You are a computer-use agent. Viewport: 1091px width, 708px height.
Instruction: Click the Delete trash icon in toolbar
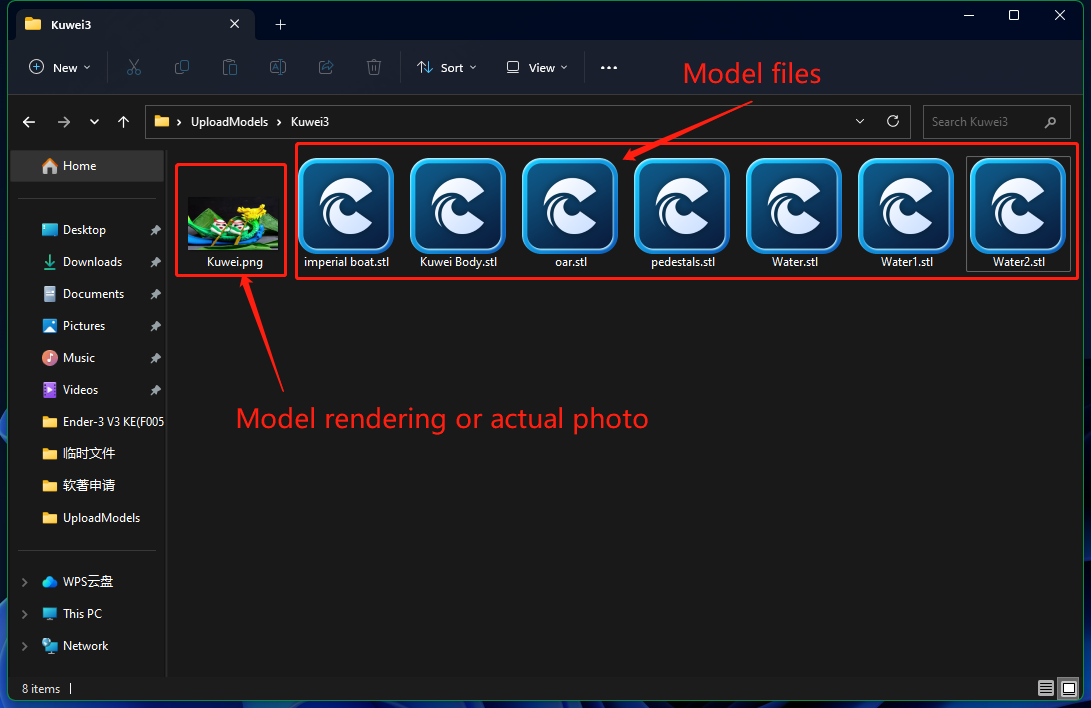(374, 67)
